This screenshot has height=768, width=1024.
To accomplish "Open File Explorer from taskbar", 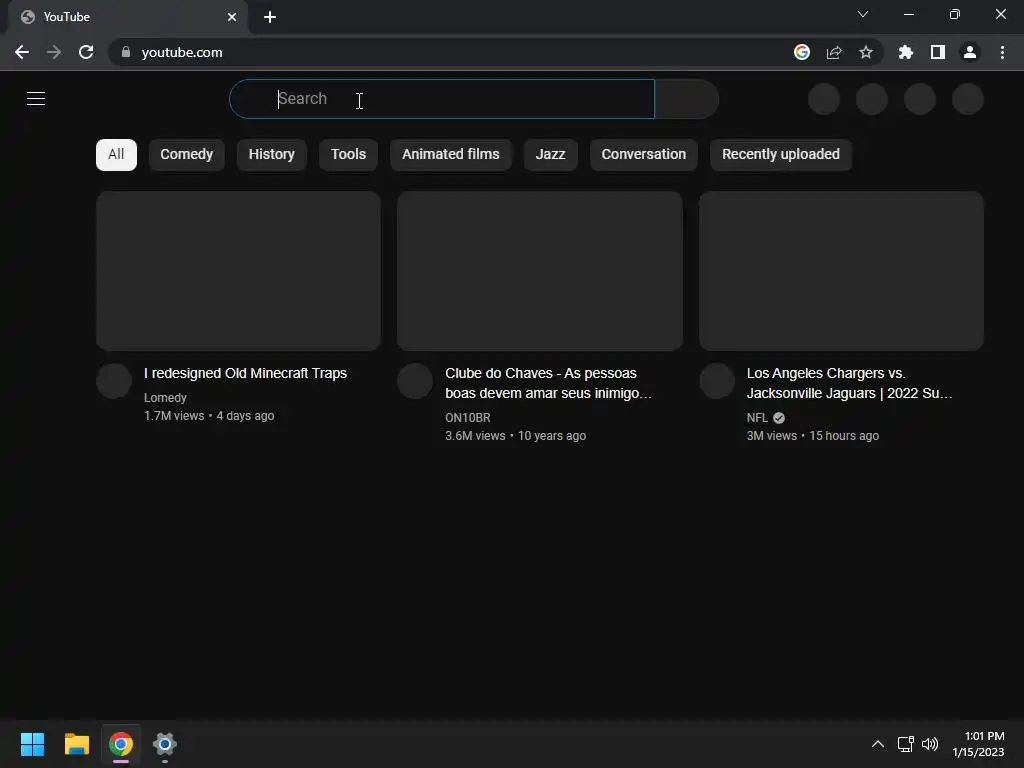I will [x=76, y=744].
